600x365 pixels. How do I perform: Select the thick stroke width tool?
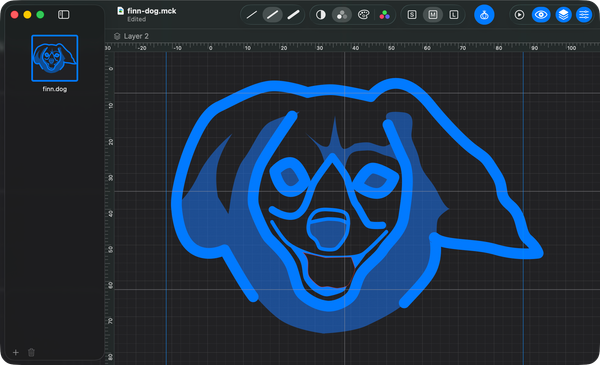pos(293,15)
